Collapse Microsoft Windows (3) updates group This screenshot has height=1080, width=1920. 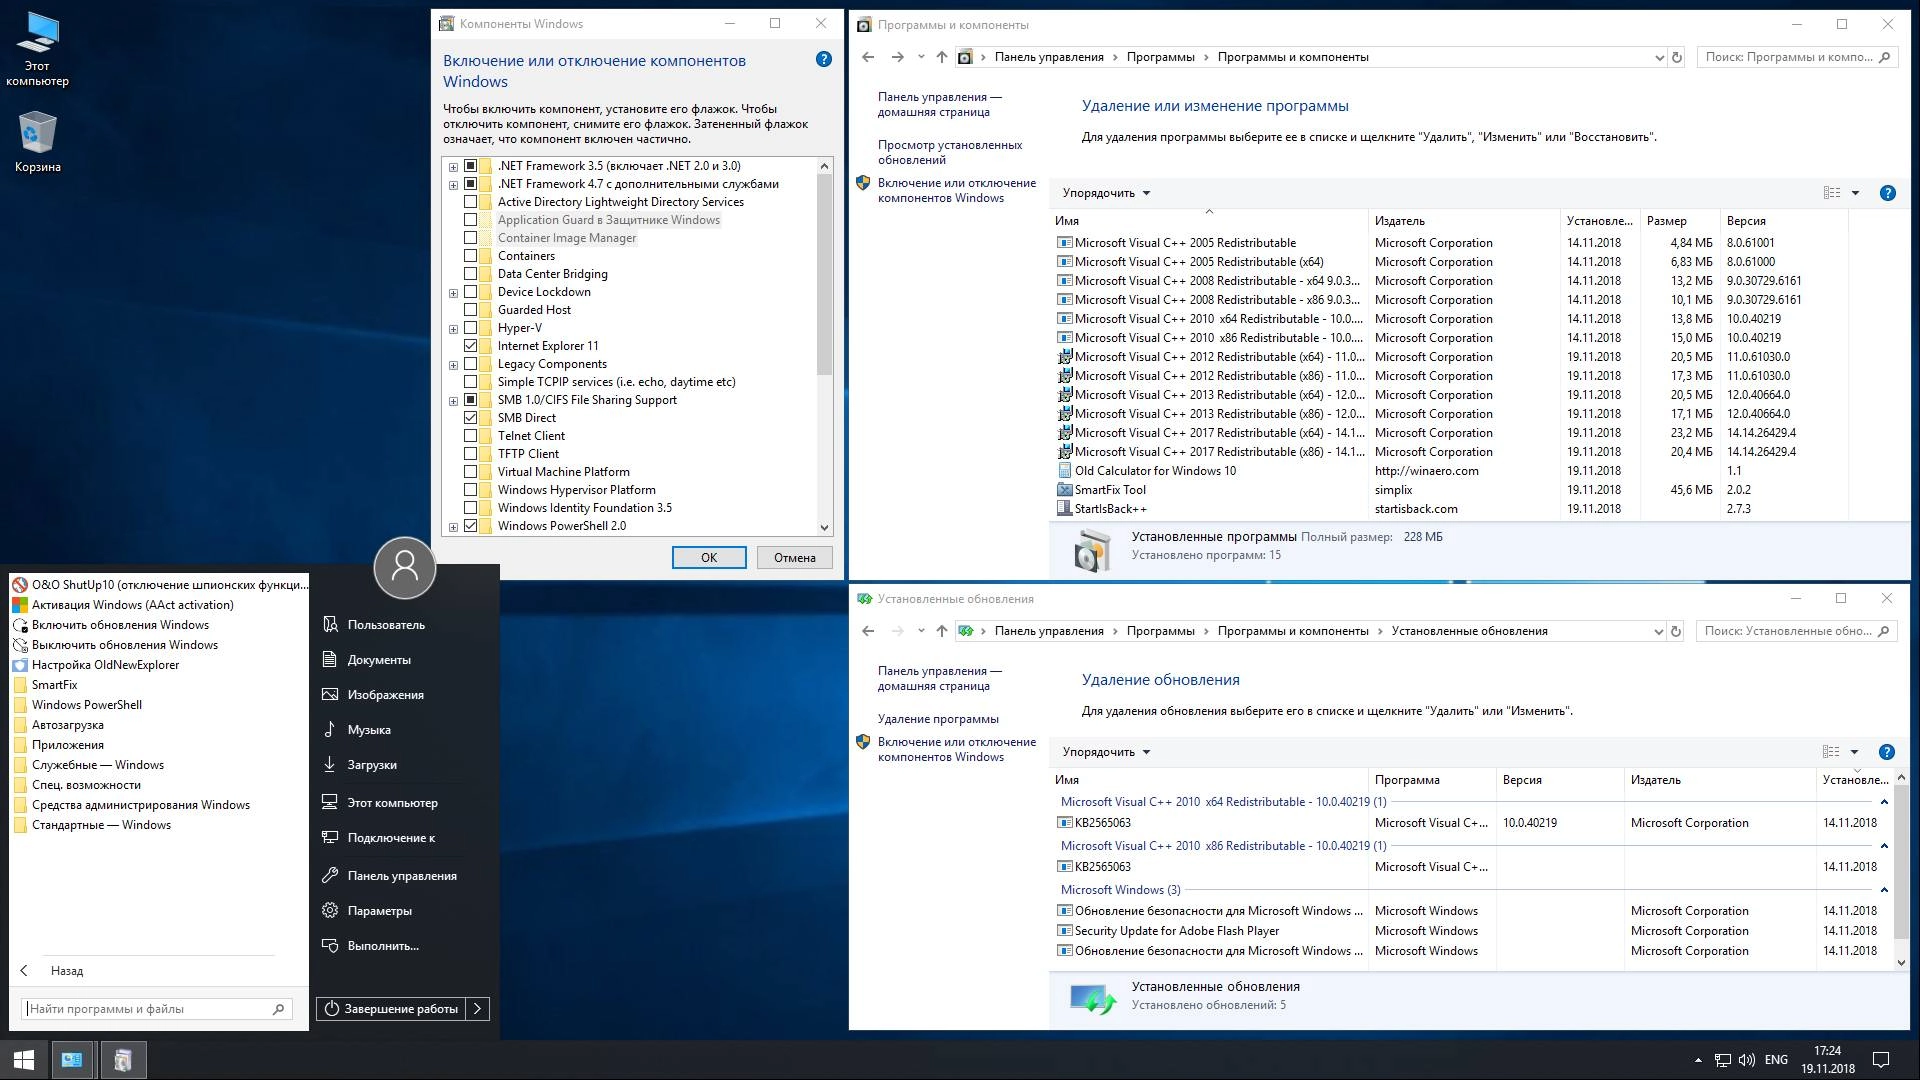coord(1884,890)
